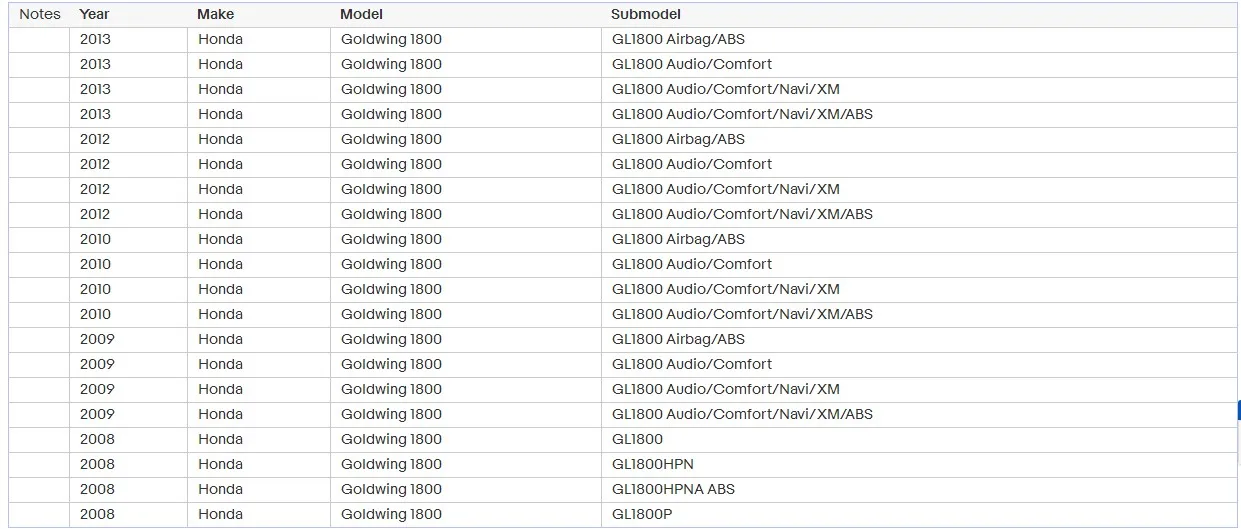Viewport: 1241px width, 529px height.
Task: Click year 2010 in the Audio/Comfort/Navi/XM row
Action: [96, 289]
